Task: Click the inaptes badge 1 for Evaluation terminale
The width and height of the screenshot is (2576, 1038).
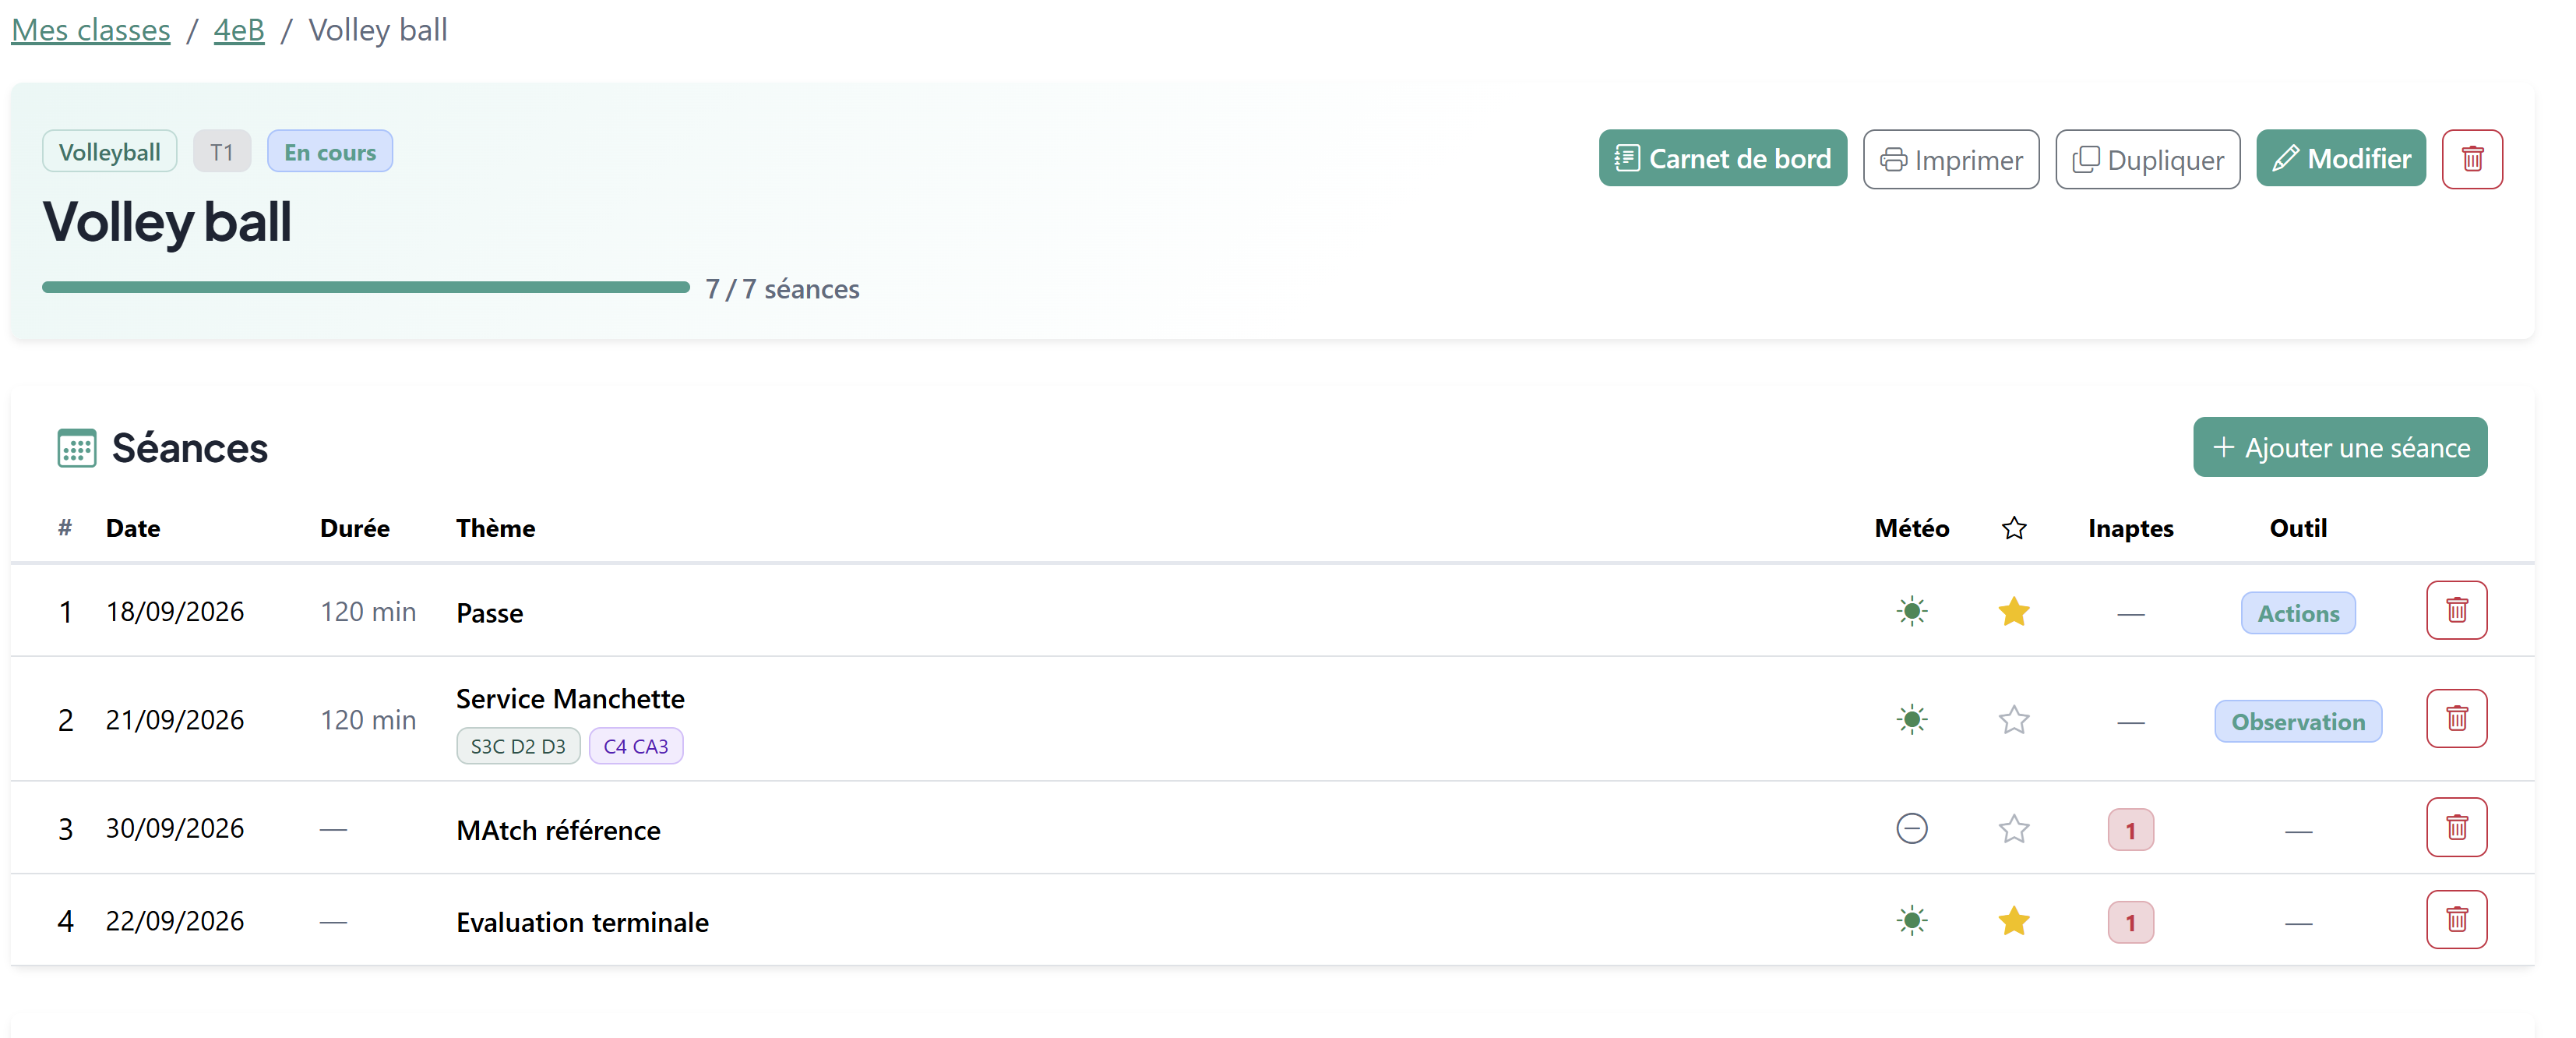Action: 2130,922
